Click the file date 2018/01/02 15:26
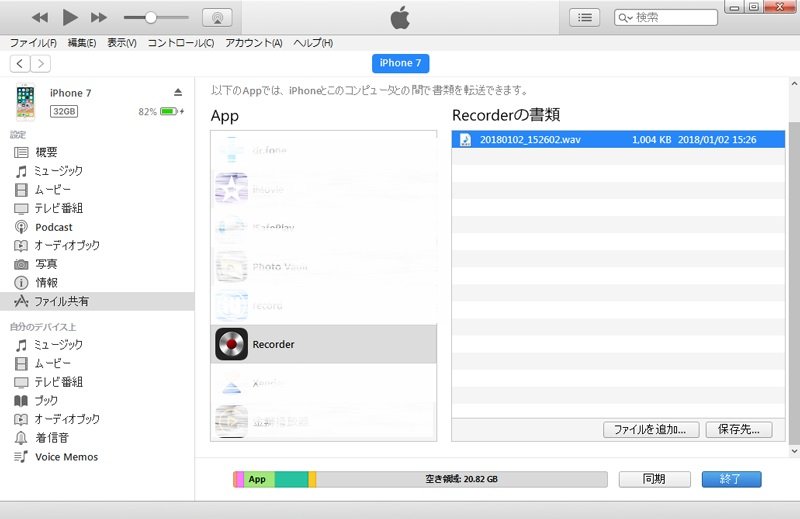Screen dimensions: 800x519 coord(717,140)
